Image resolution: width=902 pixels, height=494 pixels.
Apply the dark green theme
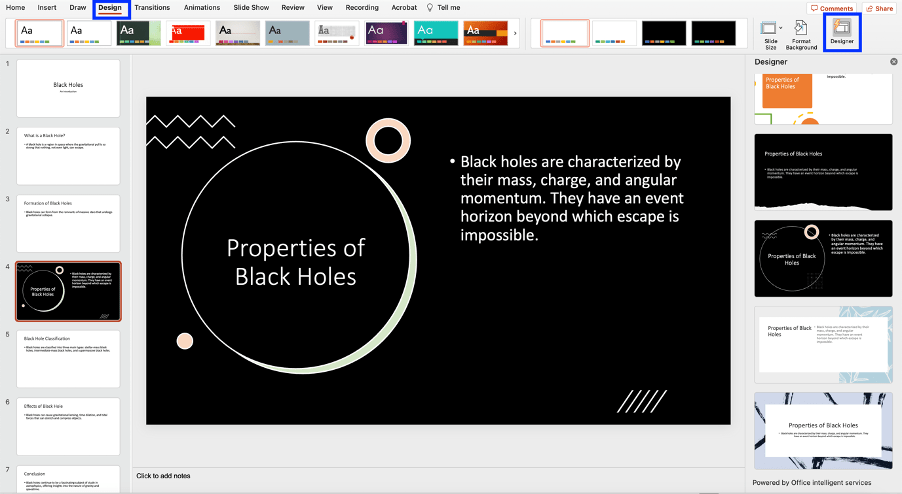(139, 33)
